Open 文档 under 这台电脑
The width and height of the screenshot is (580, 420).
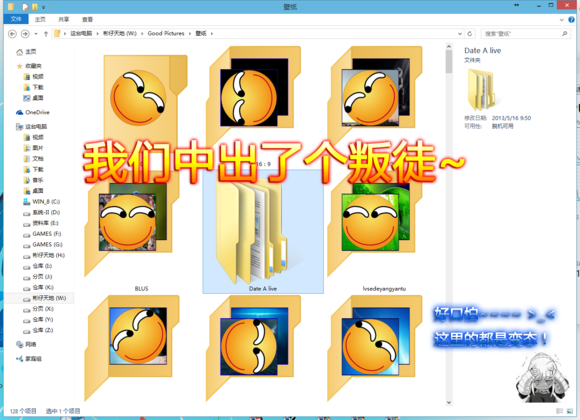pos(34,159)
